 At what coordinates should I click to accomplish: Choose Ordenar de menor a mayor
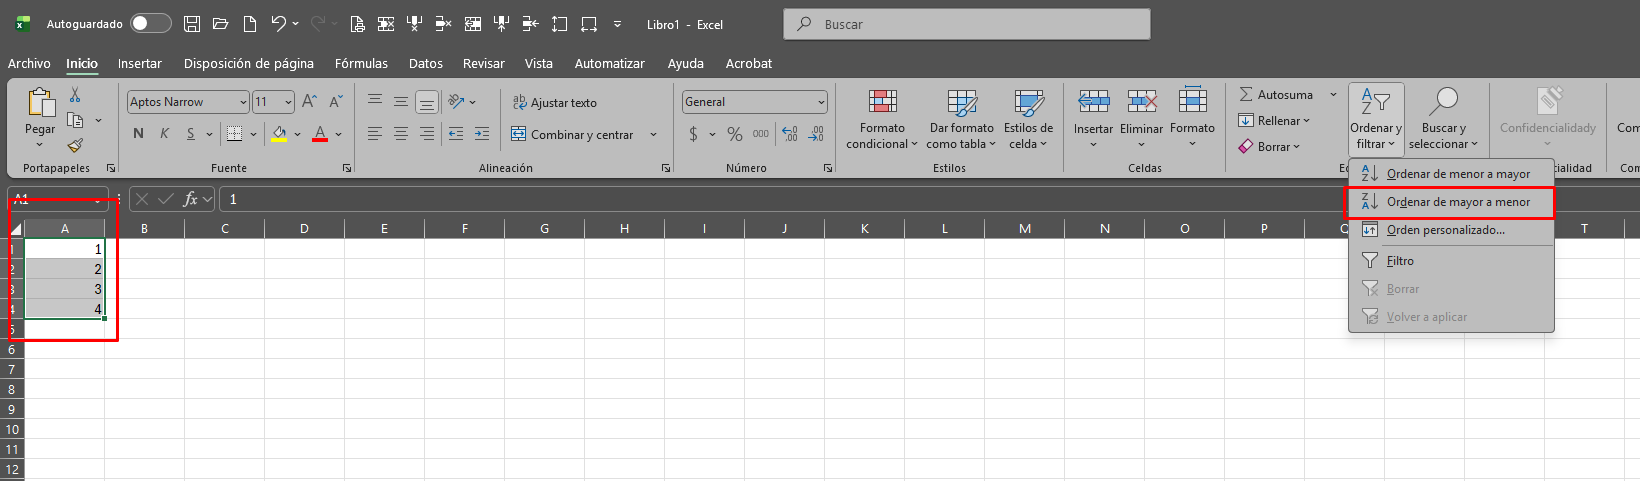tap(1451, 174)
